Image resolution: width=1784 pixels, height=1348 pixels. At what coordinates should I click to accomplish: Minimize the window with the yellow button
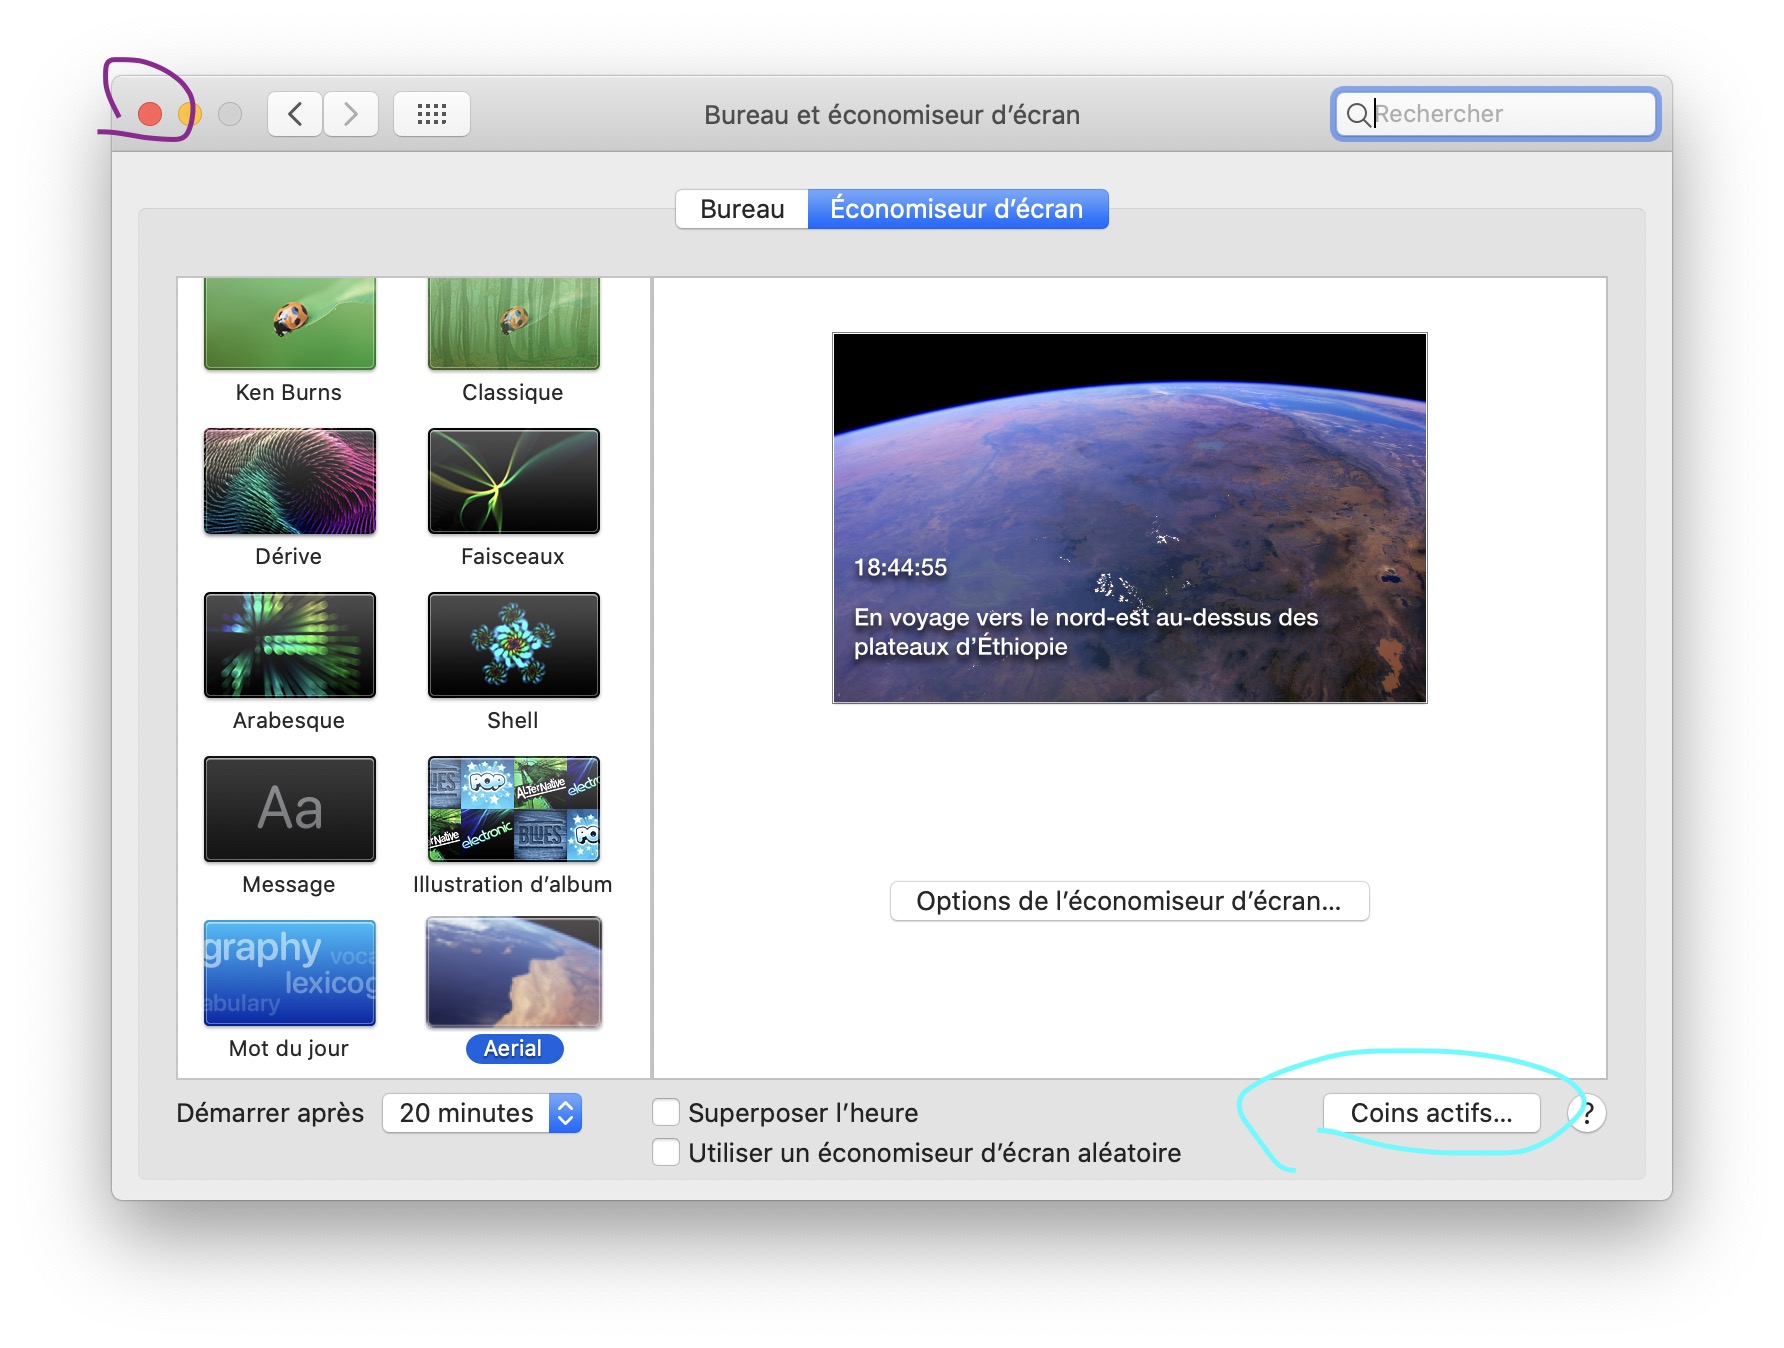click(190, 114)
